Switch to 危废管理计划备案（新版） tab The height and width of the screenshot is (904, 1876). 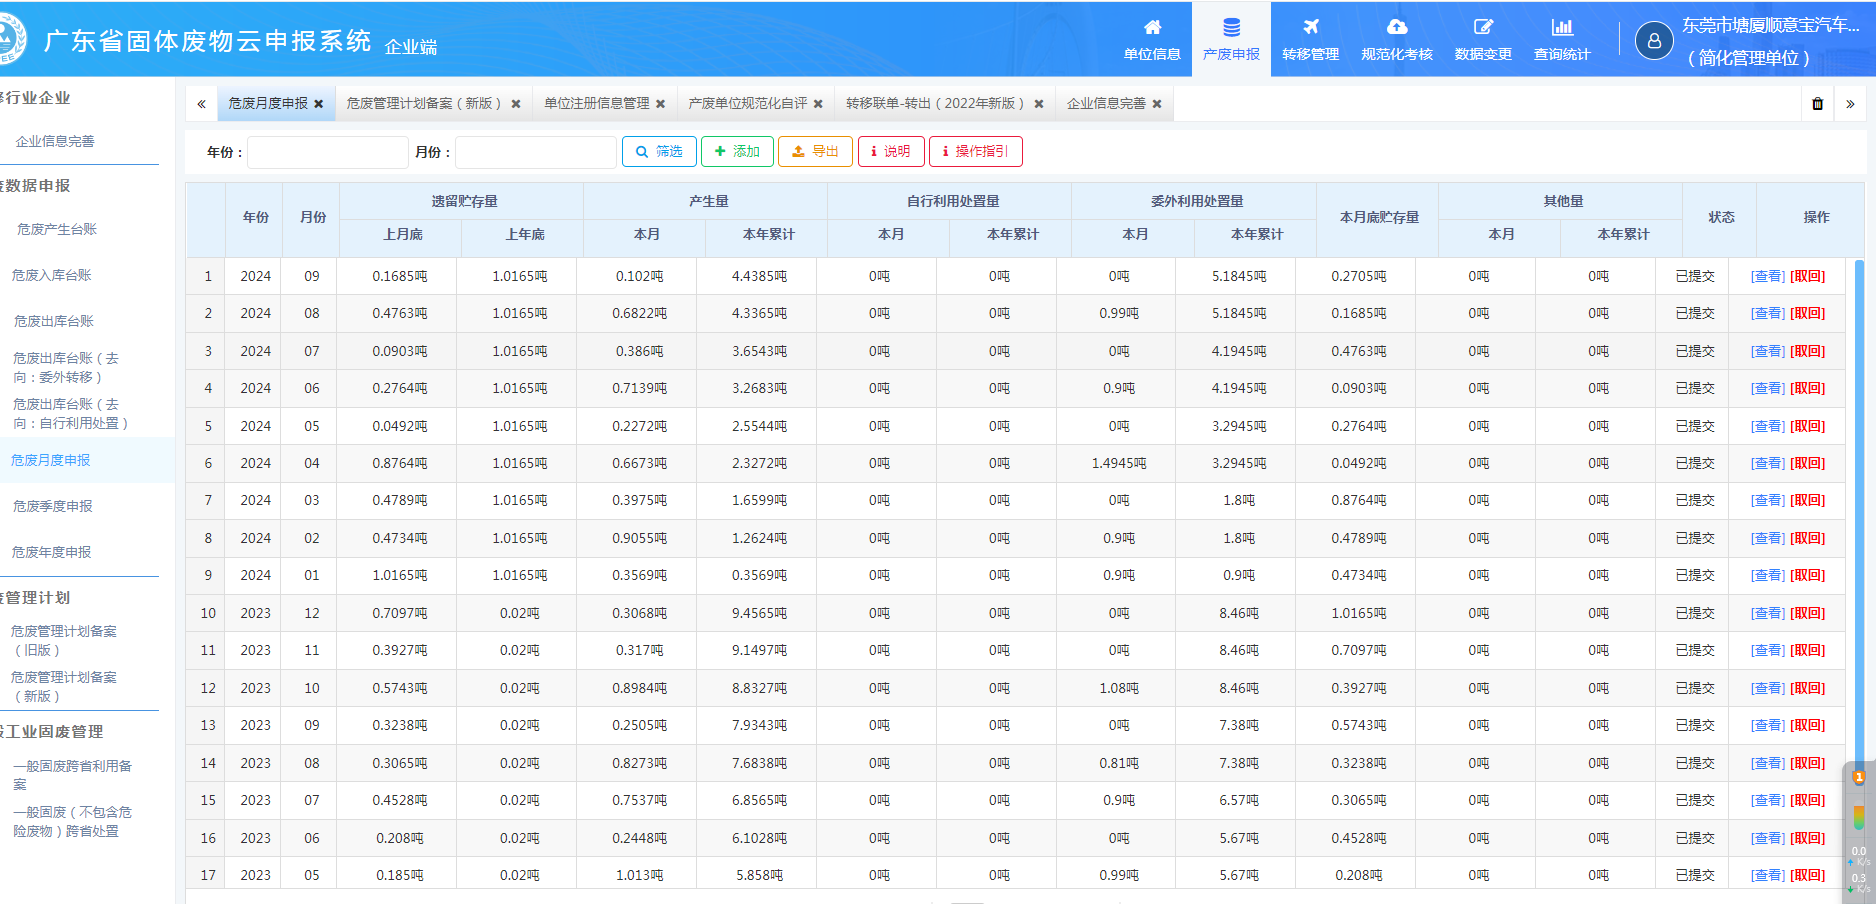pos(424,104)
